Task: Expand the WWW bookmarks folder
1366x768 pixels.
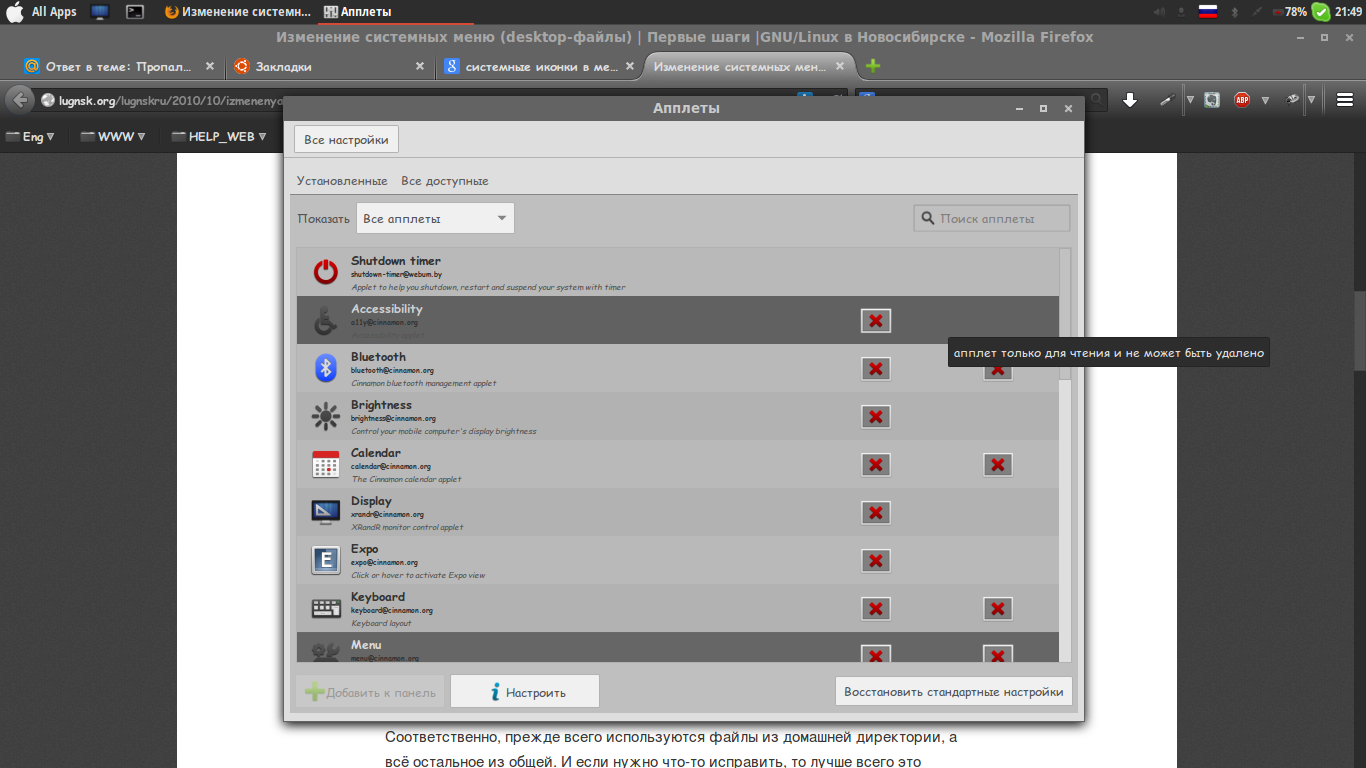Action: coord(113,137)
